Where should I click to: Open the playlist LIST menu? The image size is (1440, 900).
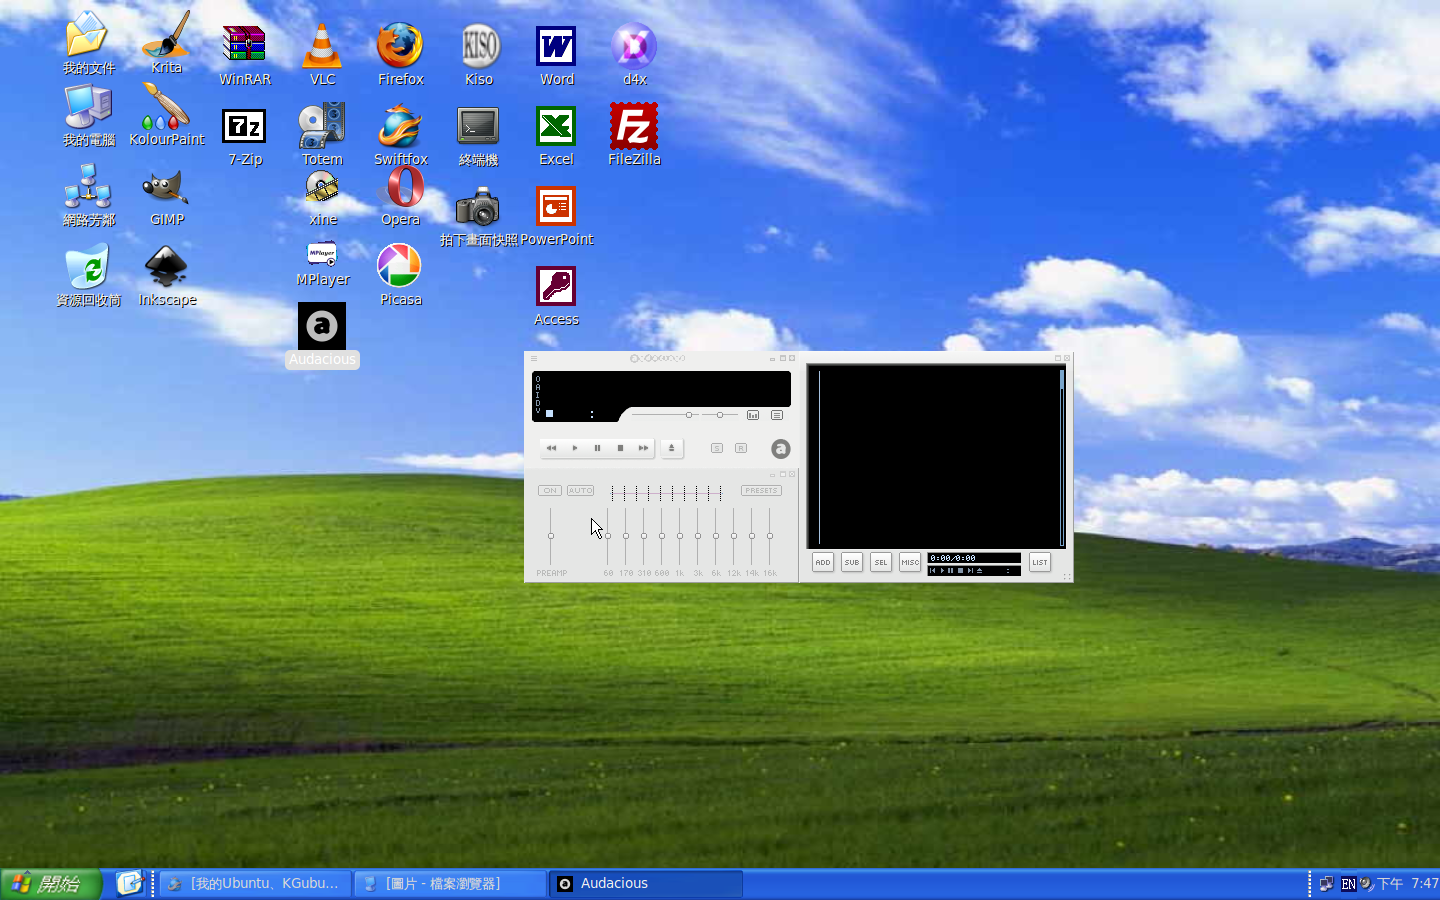point(1040,562)
